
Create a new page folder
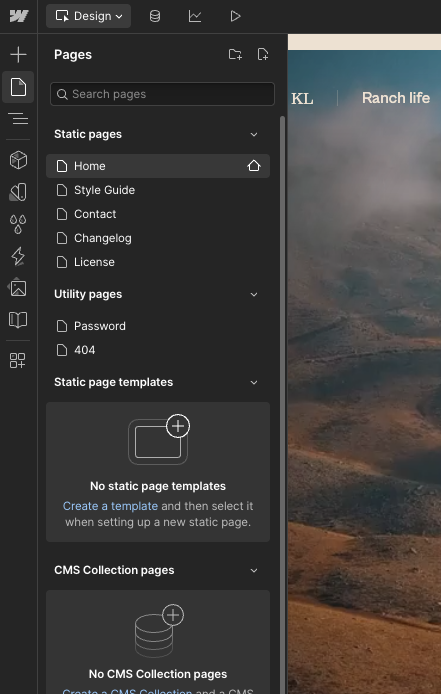click(x=235, y=54)
